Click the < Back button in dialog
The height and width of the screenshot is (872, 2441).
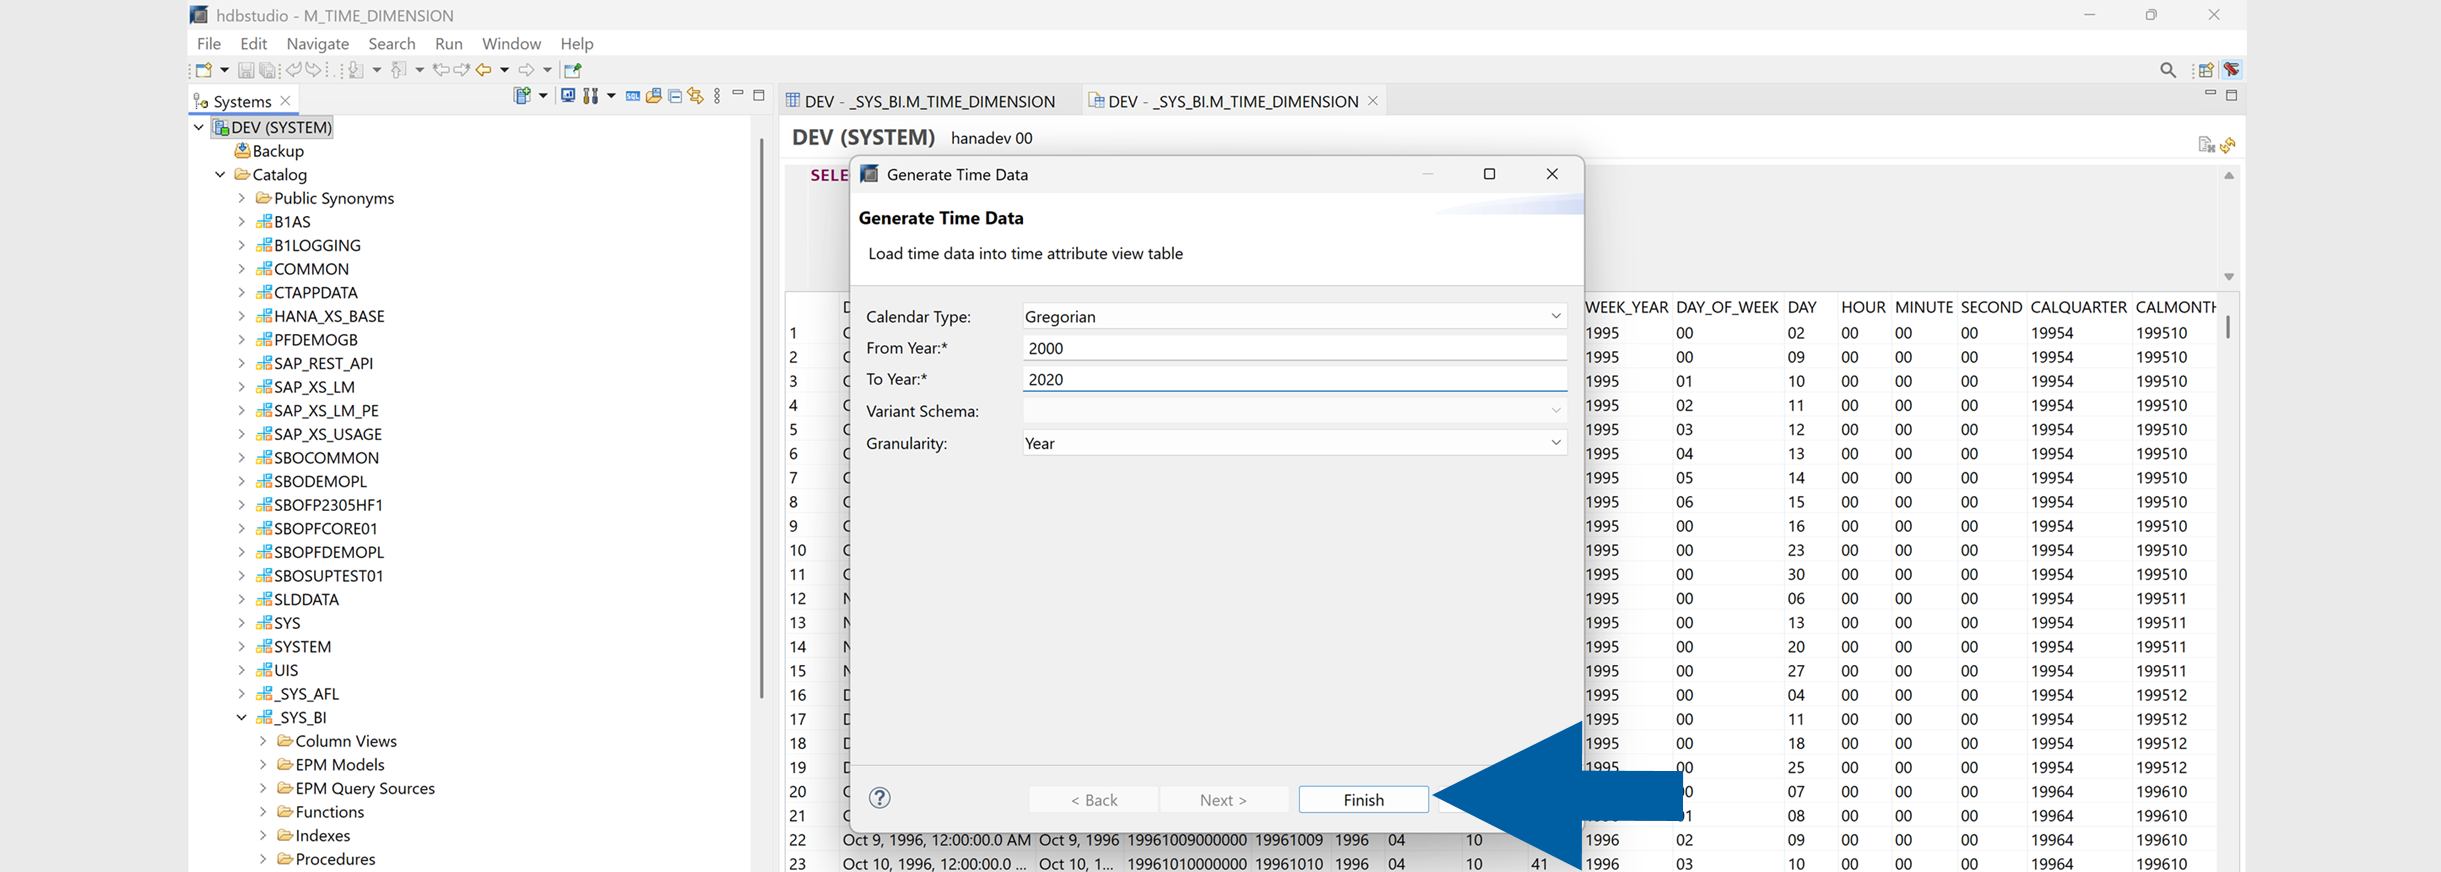[x=1093, y=800]
